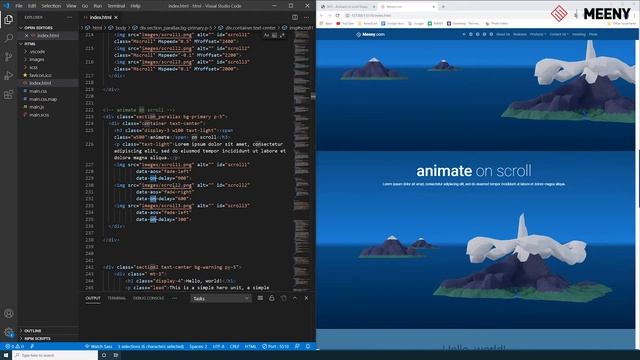Screen dimensions: 640x360
Task: Open the Edit menu
Action: [x=32, y=6]
